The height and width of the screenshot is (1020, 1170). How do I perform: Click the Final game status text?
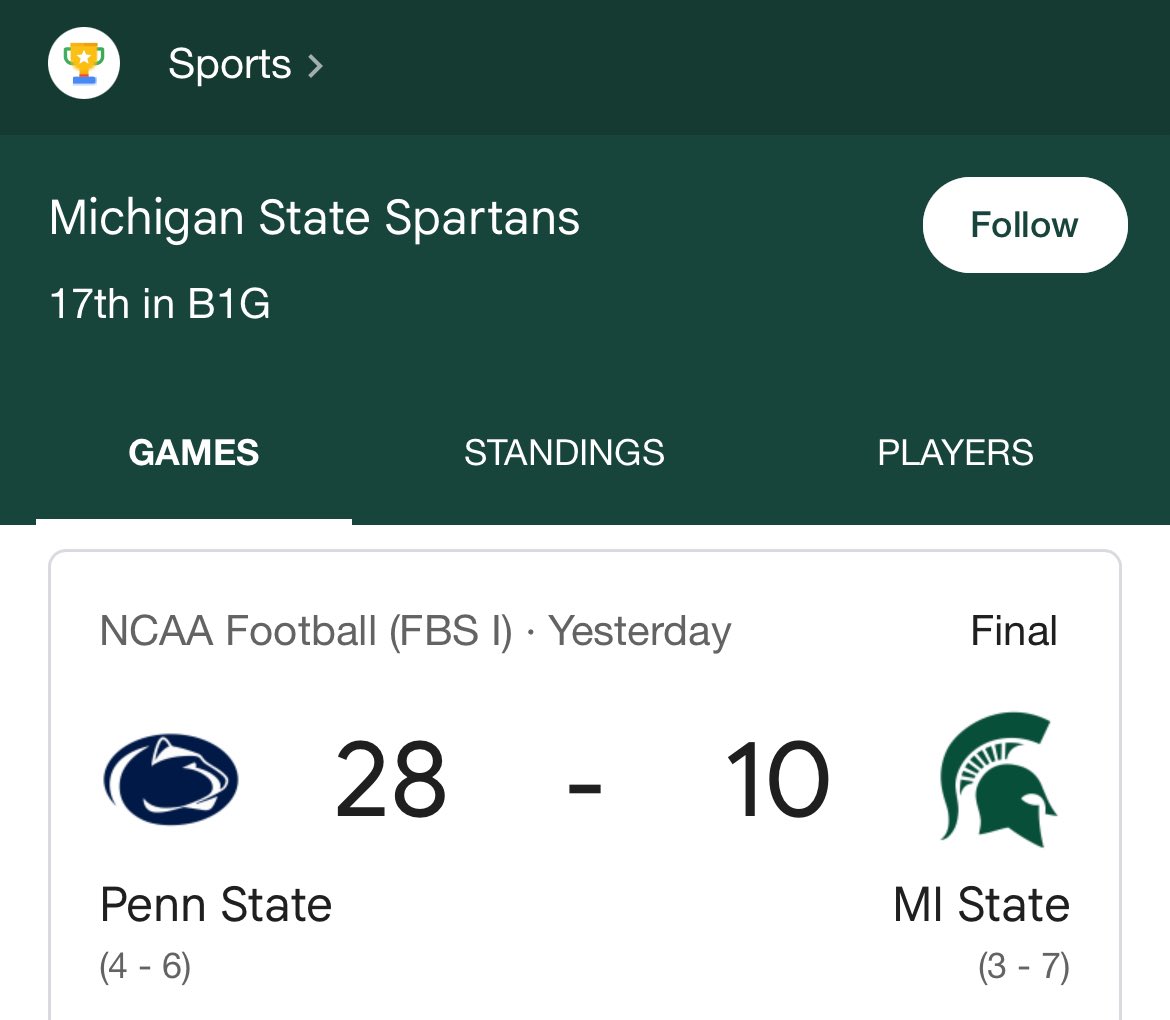[x=1013, y=631]
